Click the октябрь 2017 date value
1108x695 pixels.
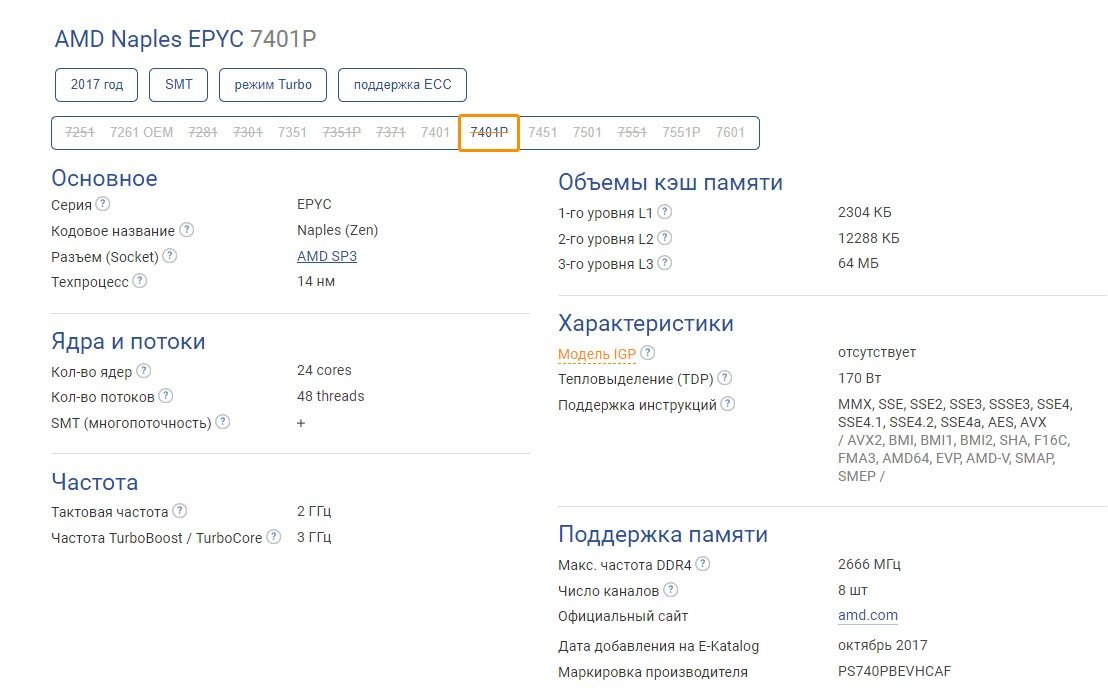point(883,645)
